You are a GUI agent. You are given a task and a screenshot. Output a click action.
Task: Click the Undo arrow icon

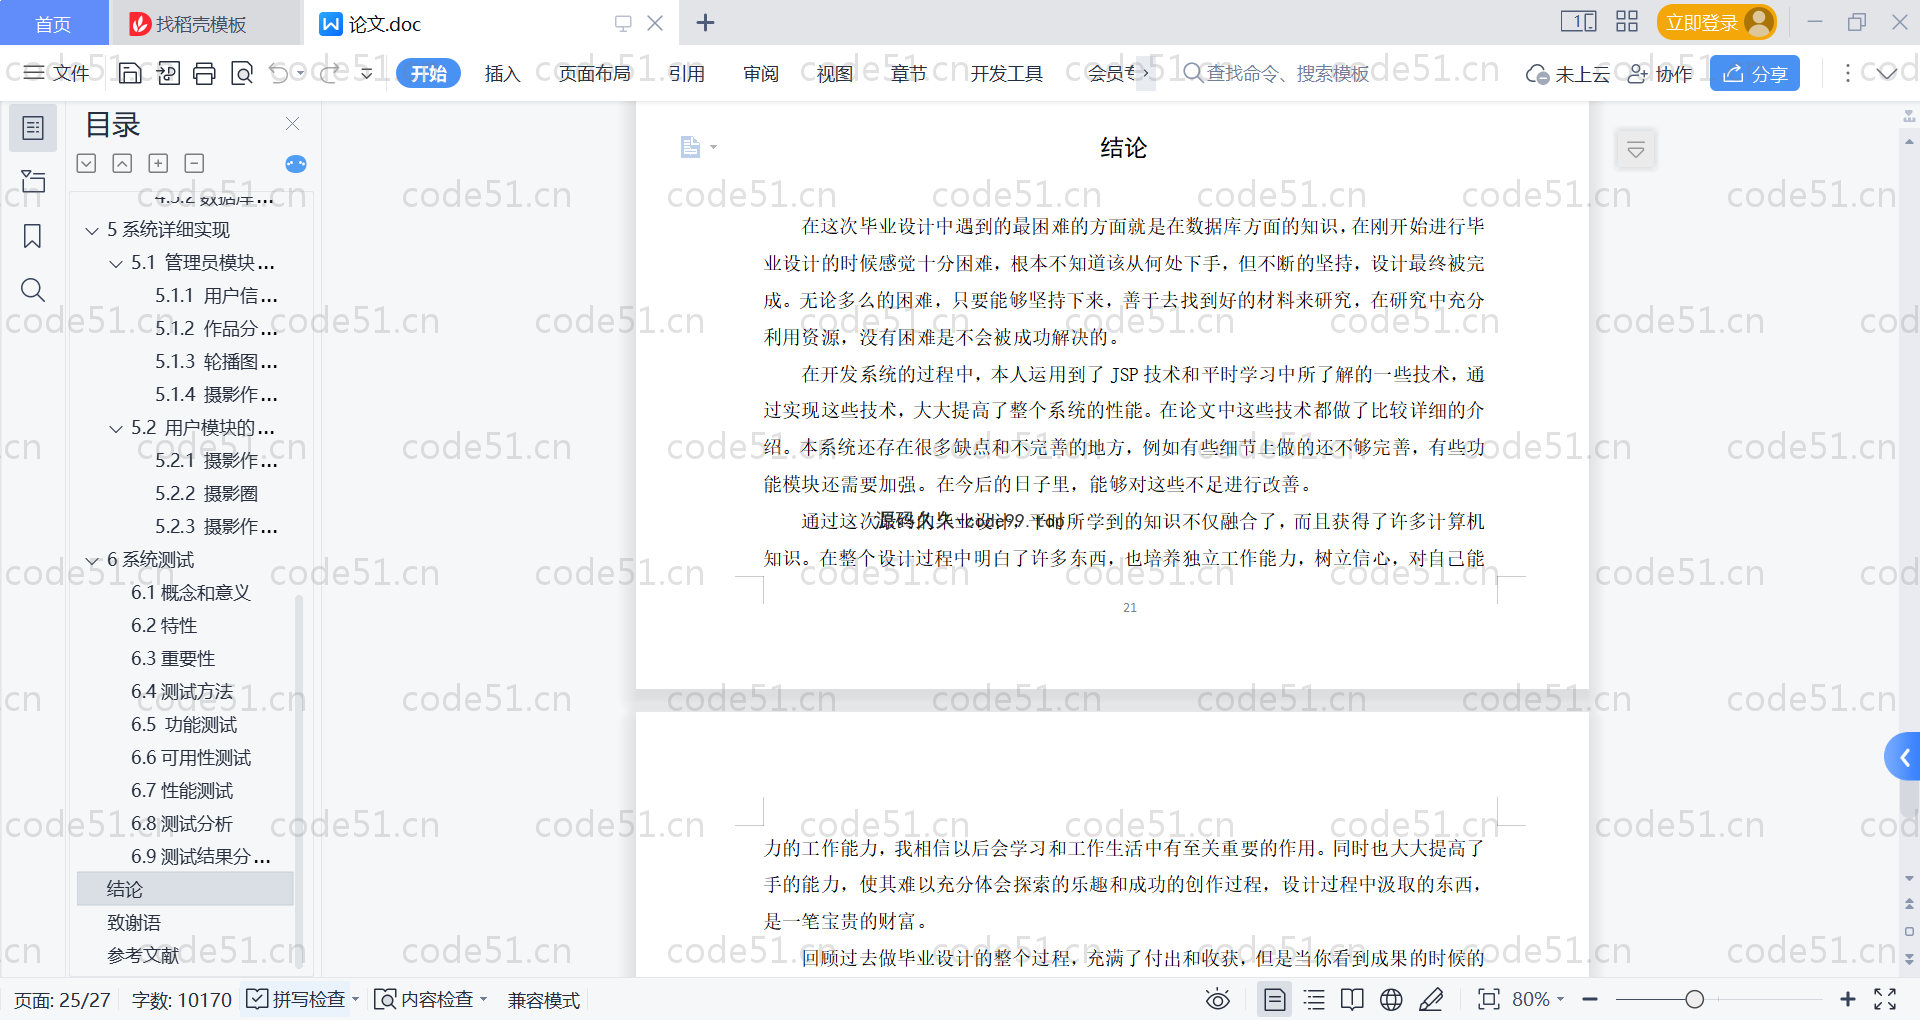tap(279, 73)
